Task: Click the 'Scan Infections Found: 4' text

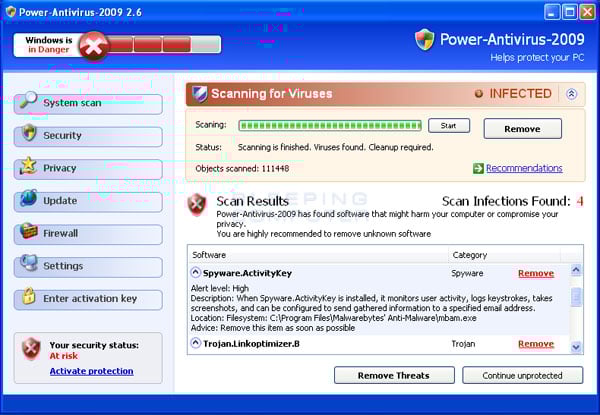Action: coord(512,201)
